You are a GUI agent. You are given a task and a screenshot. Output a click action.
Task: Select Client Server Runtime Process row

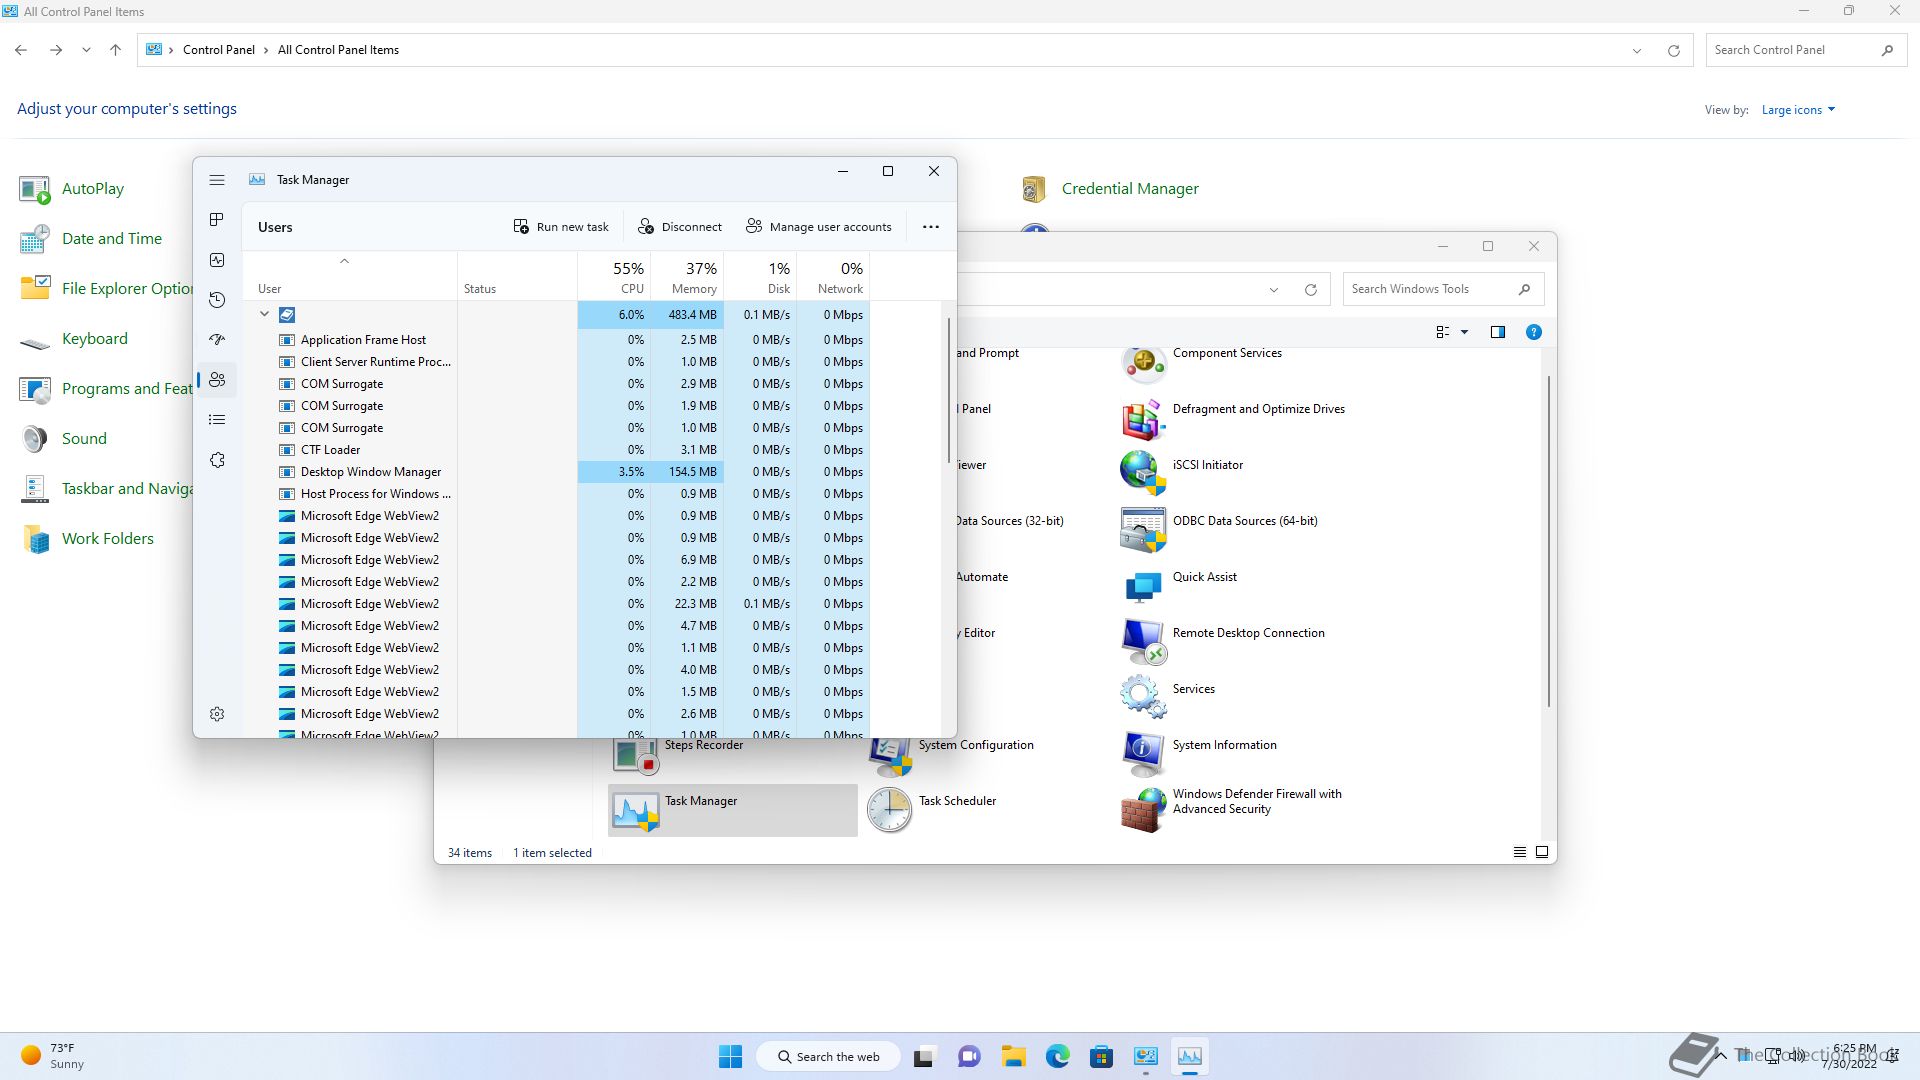pos(557,362)
